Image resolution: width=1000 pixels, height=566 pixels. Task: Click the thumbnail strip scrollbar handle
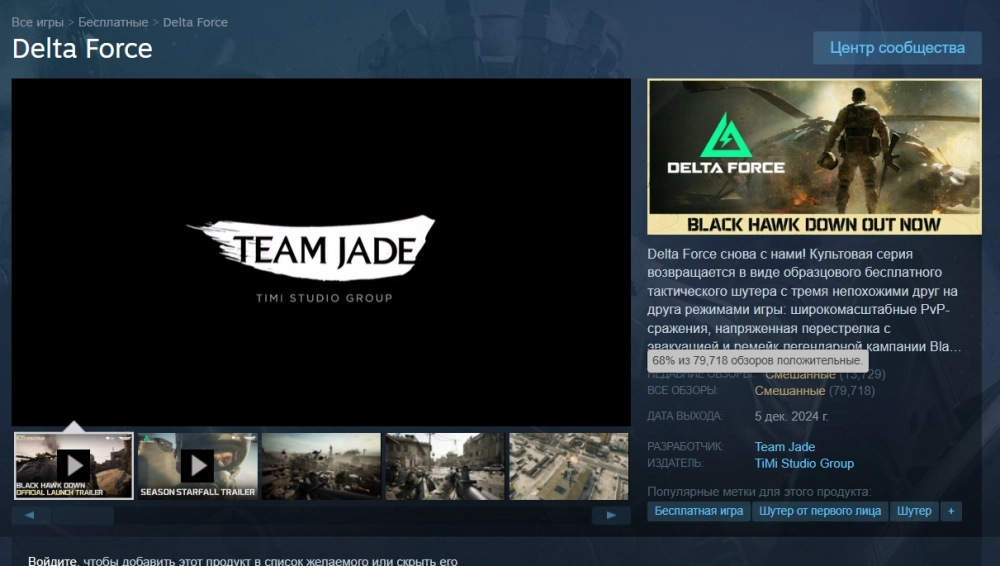[x=82, y=515]
